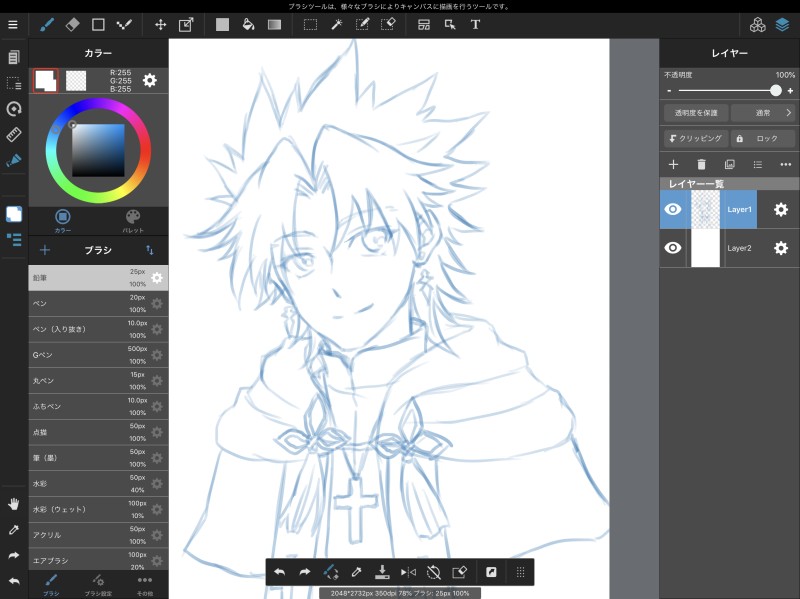
Task: Switch to その他 tab
Action: [x=145, y=585]
